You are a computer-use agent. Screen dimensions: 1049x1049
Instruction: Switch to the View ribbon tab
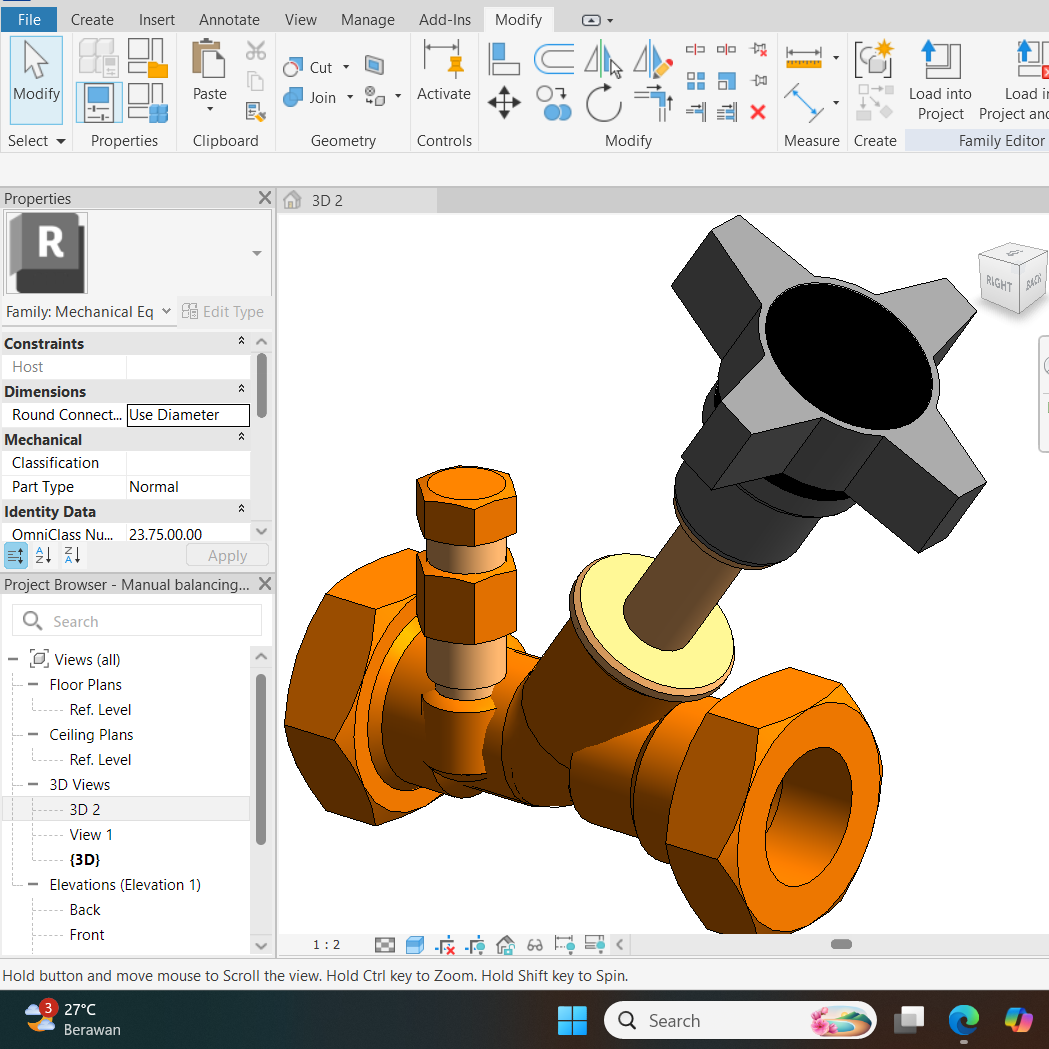300,20
